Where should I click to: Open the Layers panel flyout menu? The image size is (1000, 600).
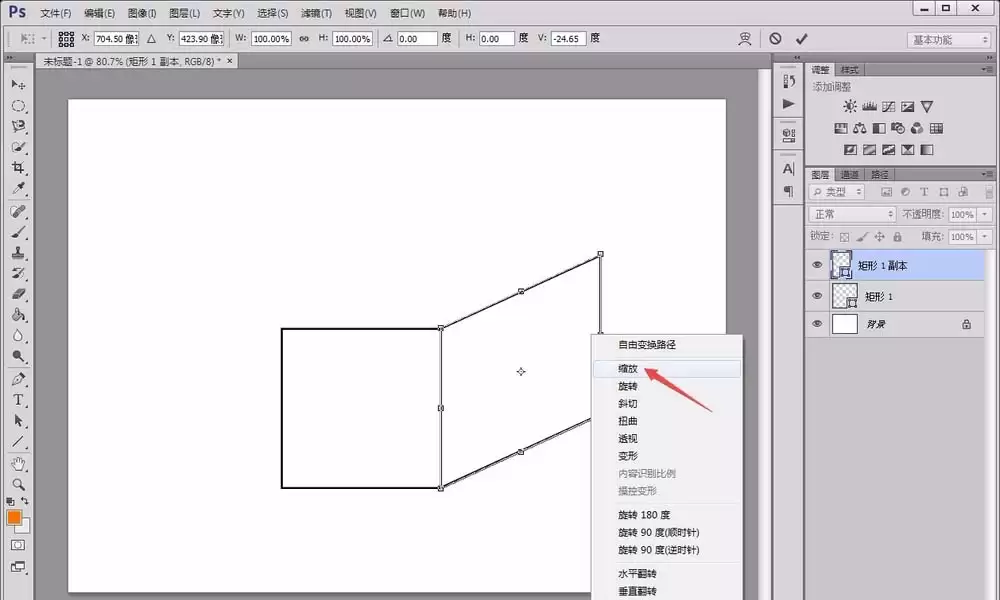pos(987,173)
